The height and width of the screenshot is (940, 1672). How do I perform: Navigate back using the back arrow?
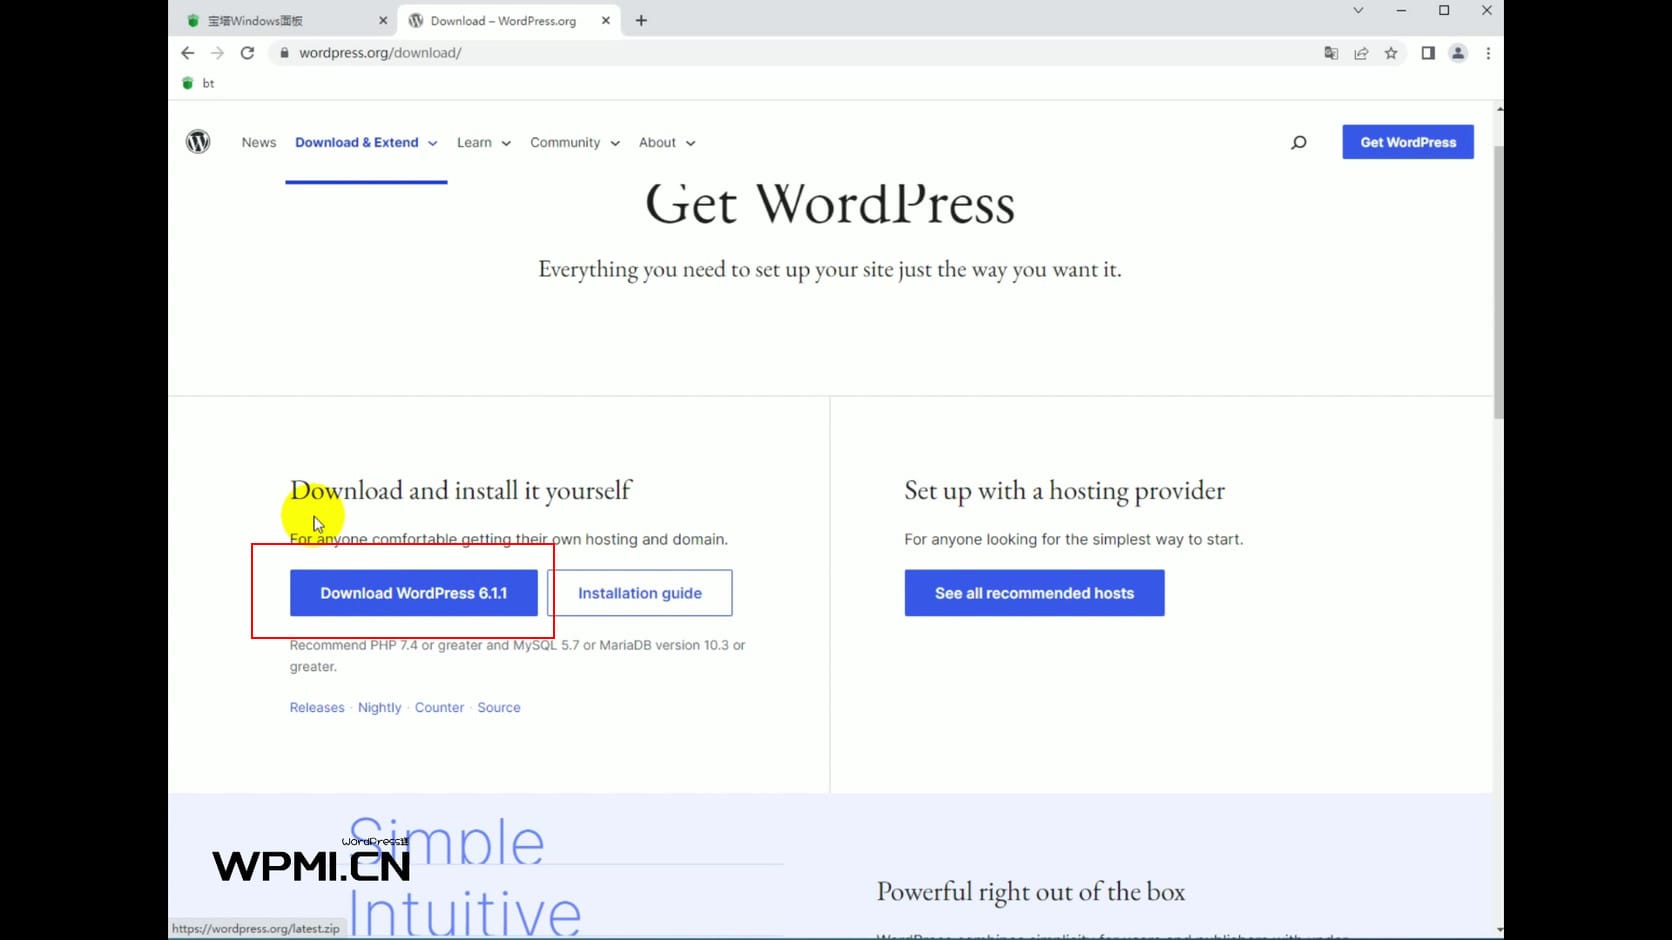point(187,53)
